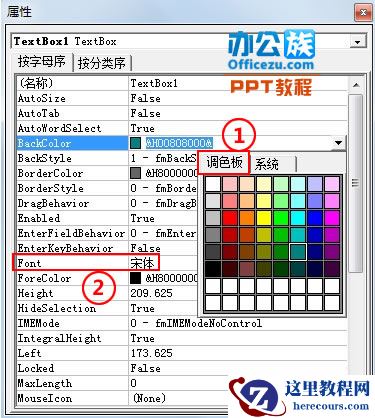Pick the pure red palette swatch
This screenshot has height=418, width=375.
pos(230,218)
